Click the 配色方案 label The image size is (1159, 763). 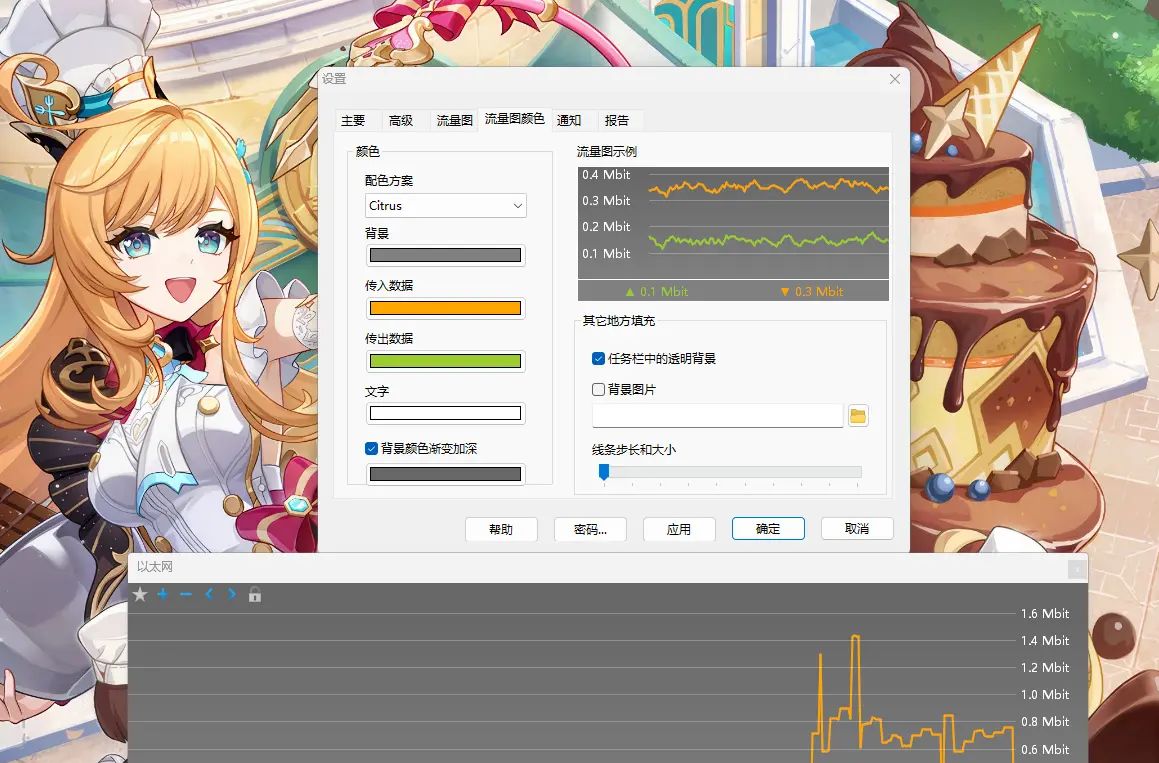click(389, 180)
